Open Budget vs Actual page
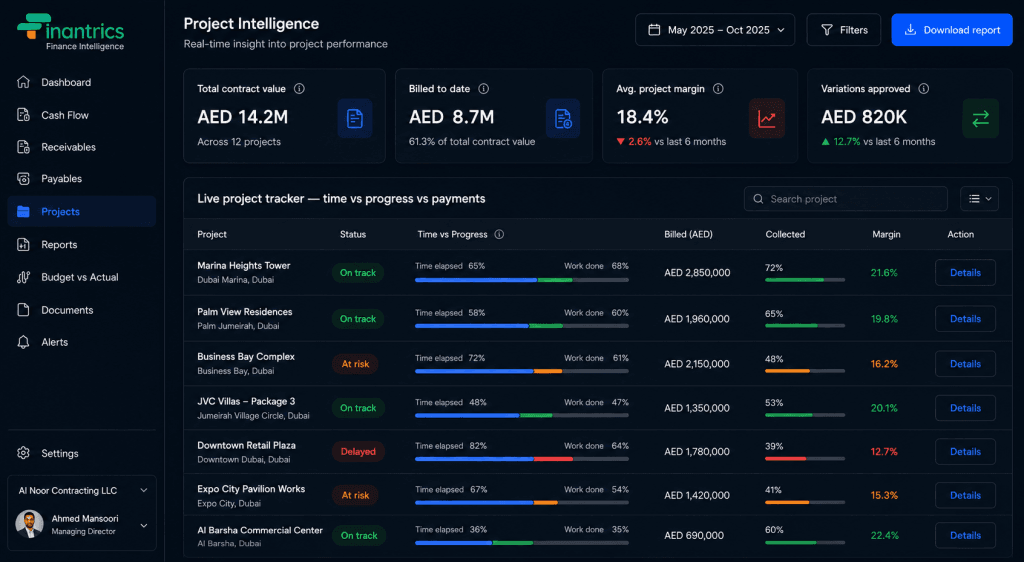 pyautogui.click(x=82, y=277)
